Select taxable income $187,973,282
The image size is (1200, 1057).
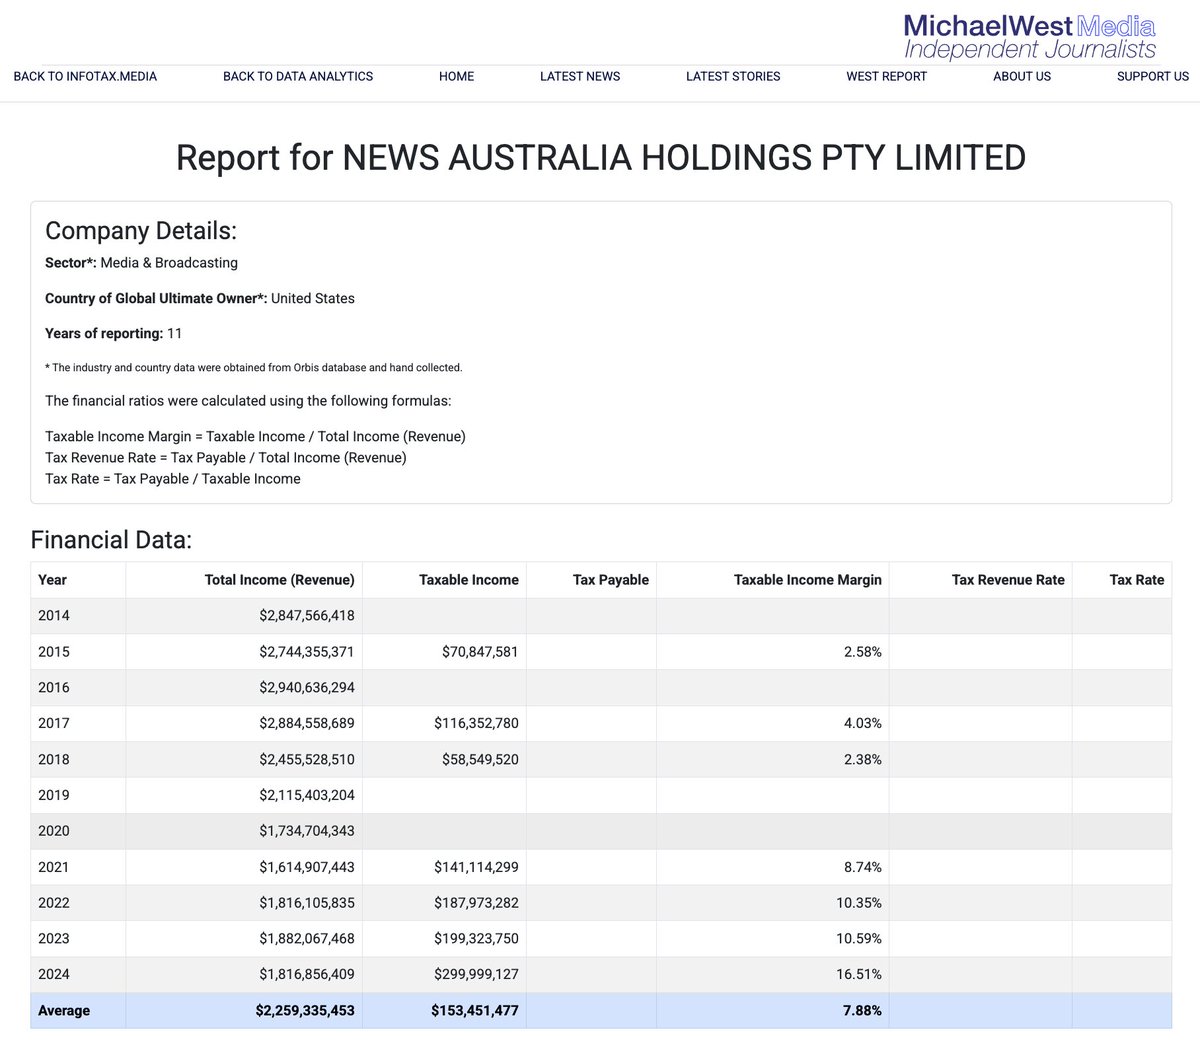pyautogui.click(x=444, y=903)
